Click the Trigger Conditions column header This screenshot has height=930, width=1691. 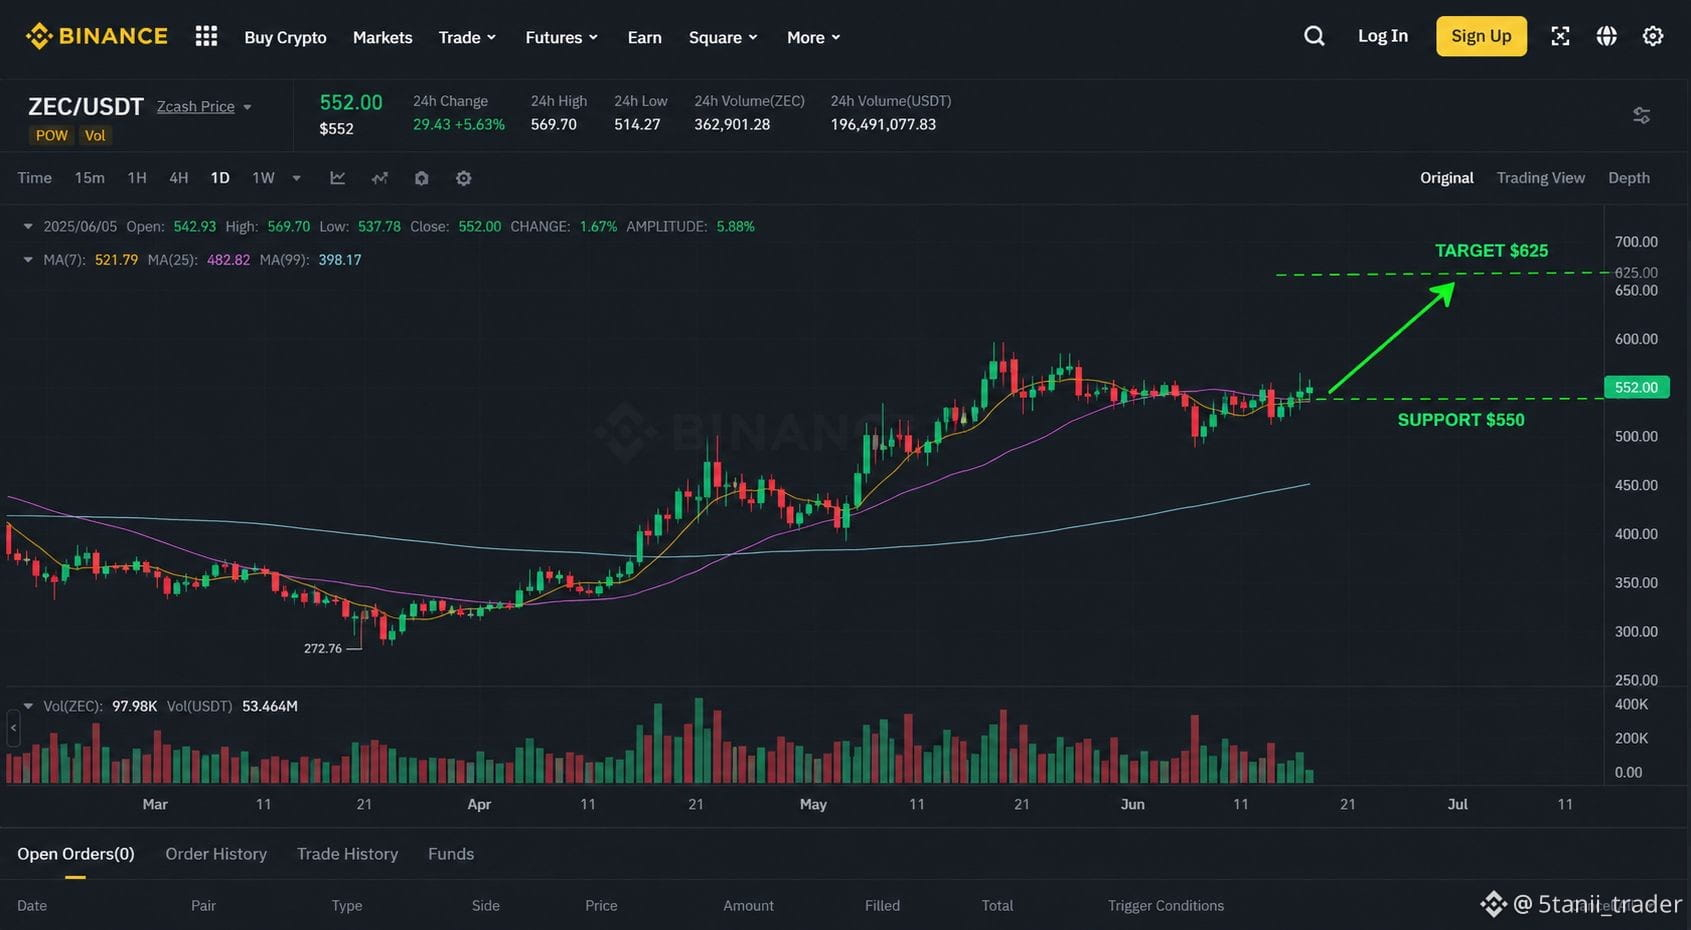[1166, 906]
